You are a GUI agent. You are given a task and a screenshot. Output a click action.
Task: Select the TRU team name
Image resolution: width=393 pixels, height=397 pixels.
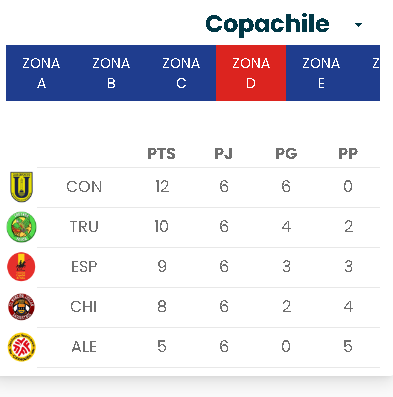click(84, 227)
